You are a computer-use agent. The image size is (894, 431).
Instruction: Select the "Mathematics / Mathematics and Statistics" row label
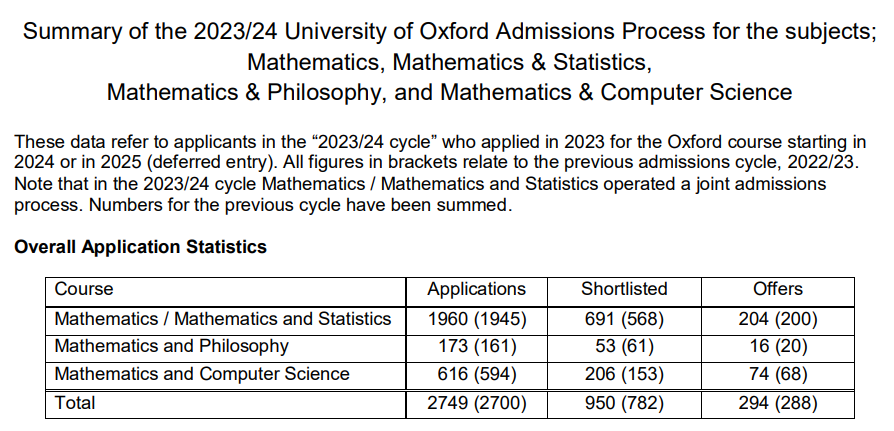click(x=223, y=318)
